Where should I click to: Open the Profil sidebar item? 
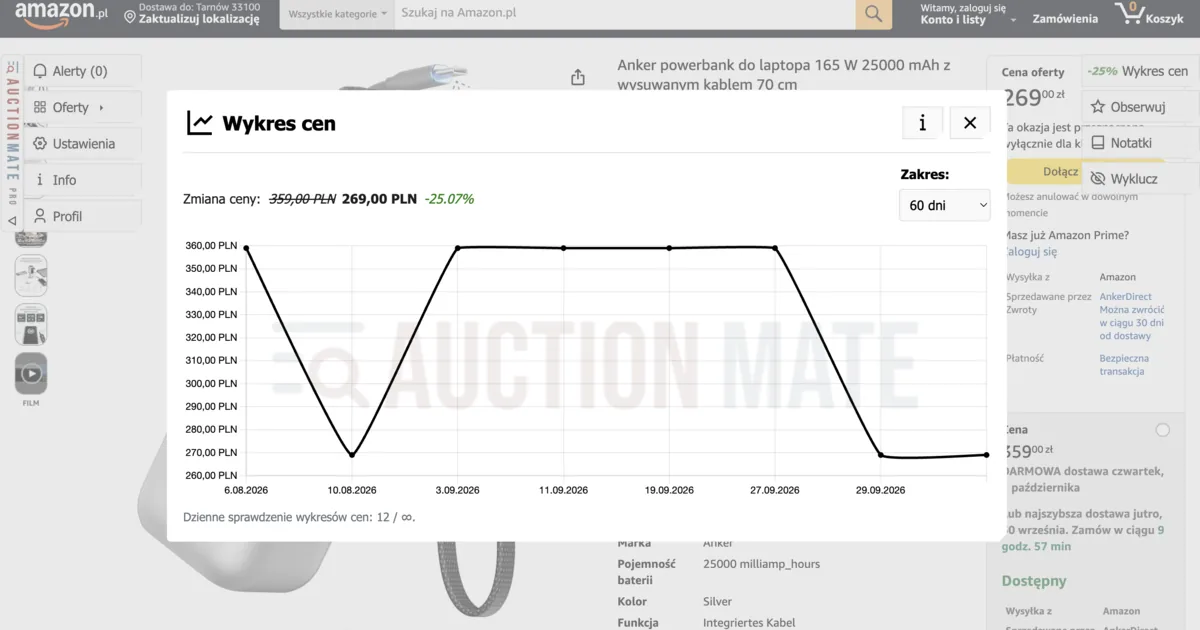point(82,216)
